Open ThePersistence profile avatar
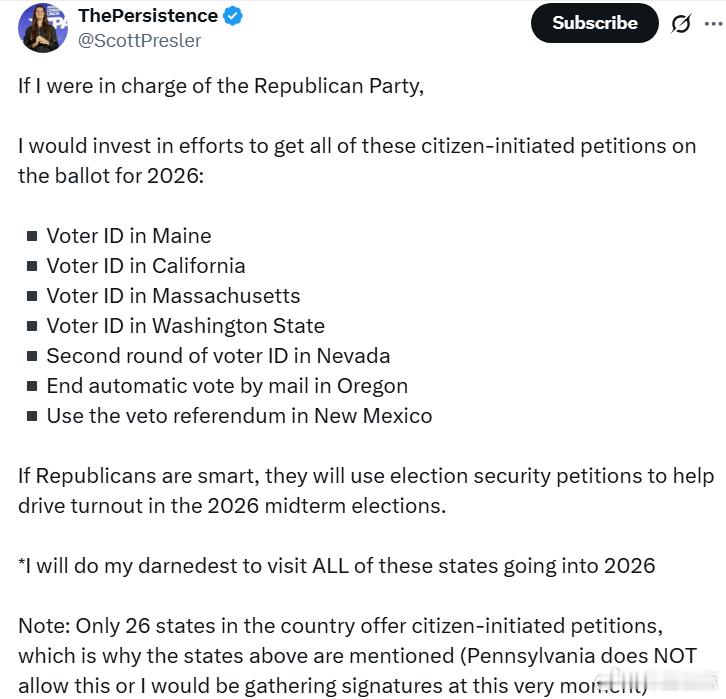This screenshot has height=699, width=726. pos(43,28)
